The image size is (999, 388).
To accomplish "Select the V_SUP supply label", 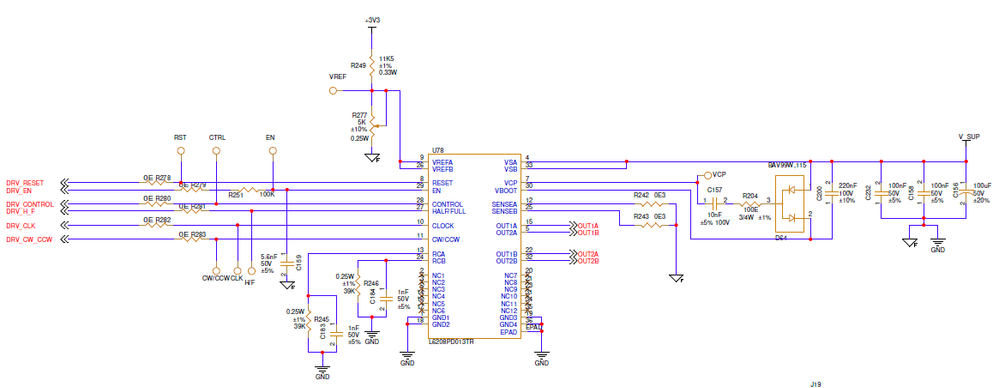I will [x=969, y=136].
